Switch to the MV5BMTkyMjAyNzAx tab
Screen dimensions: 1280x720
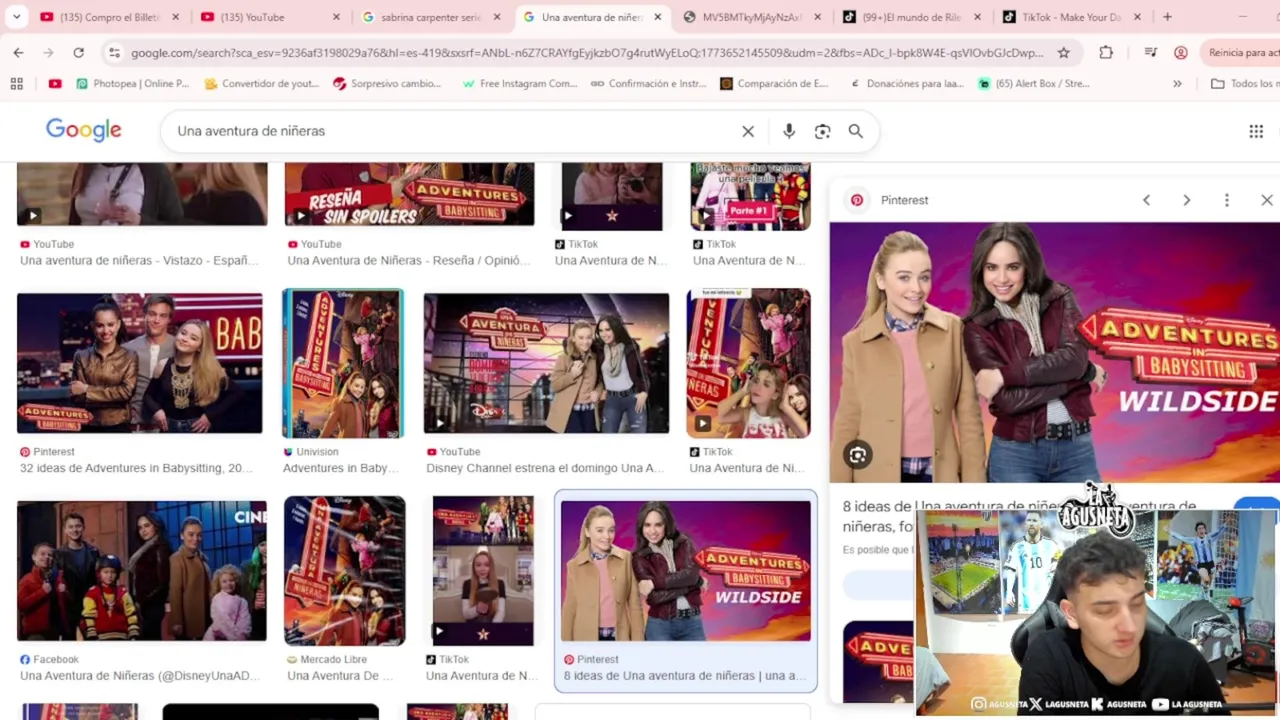pos(750,17)
